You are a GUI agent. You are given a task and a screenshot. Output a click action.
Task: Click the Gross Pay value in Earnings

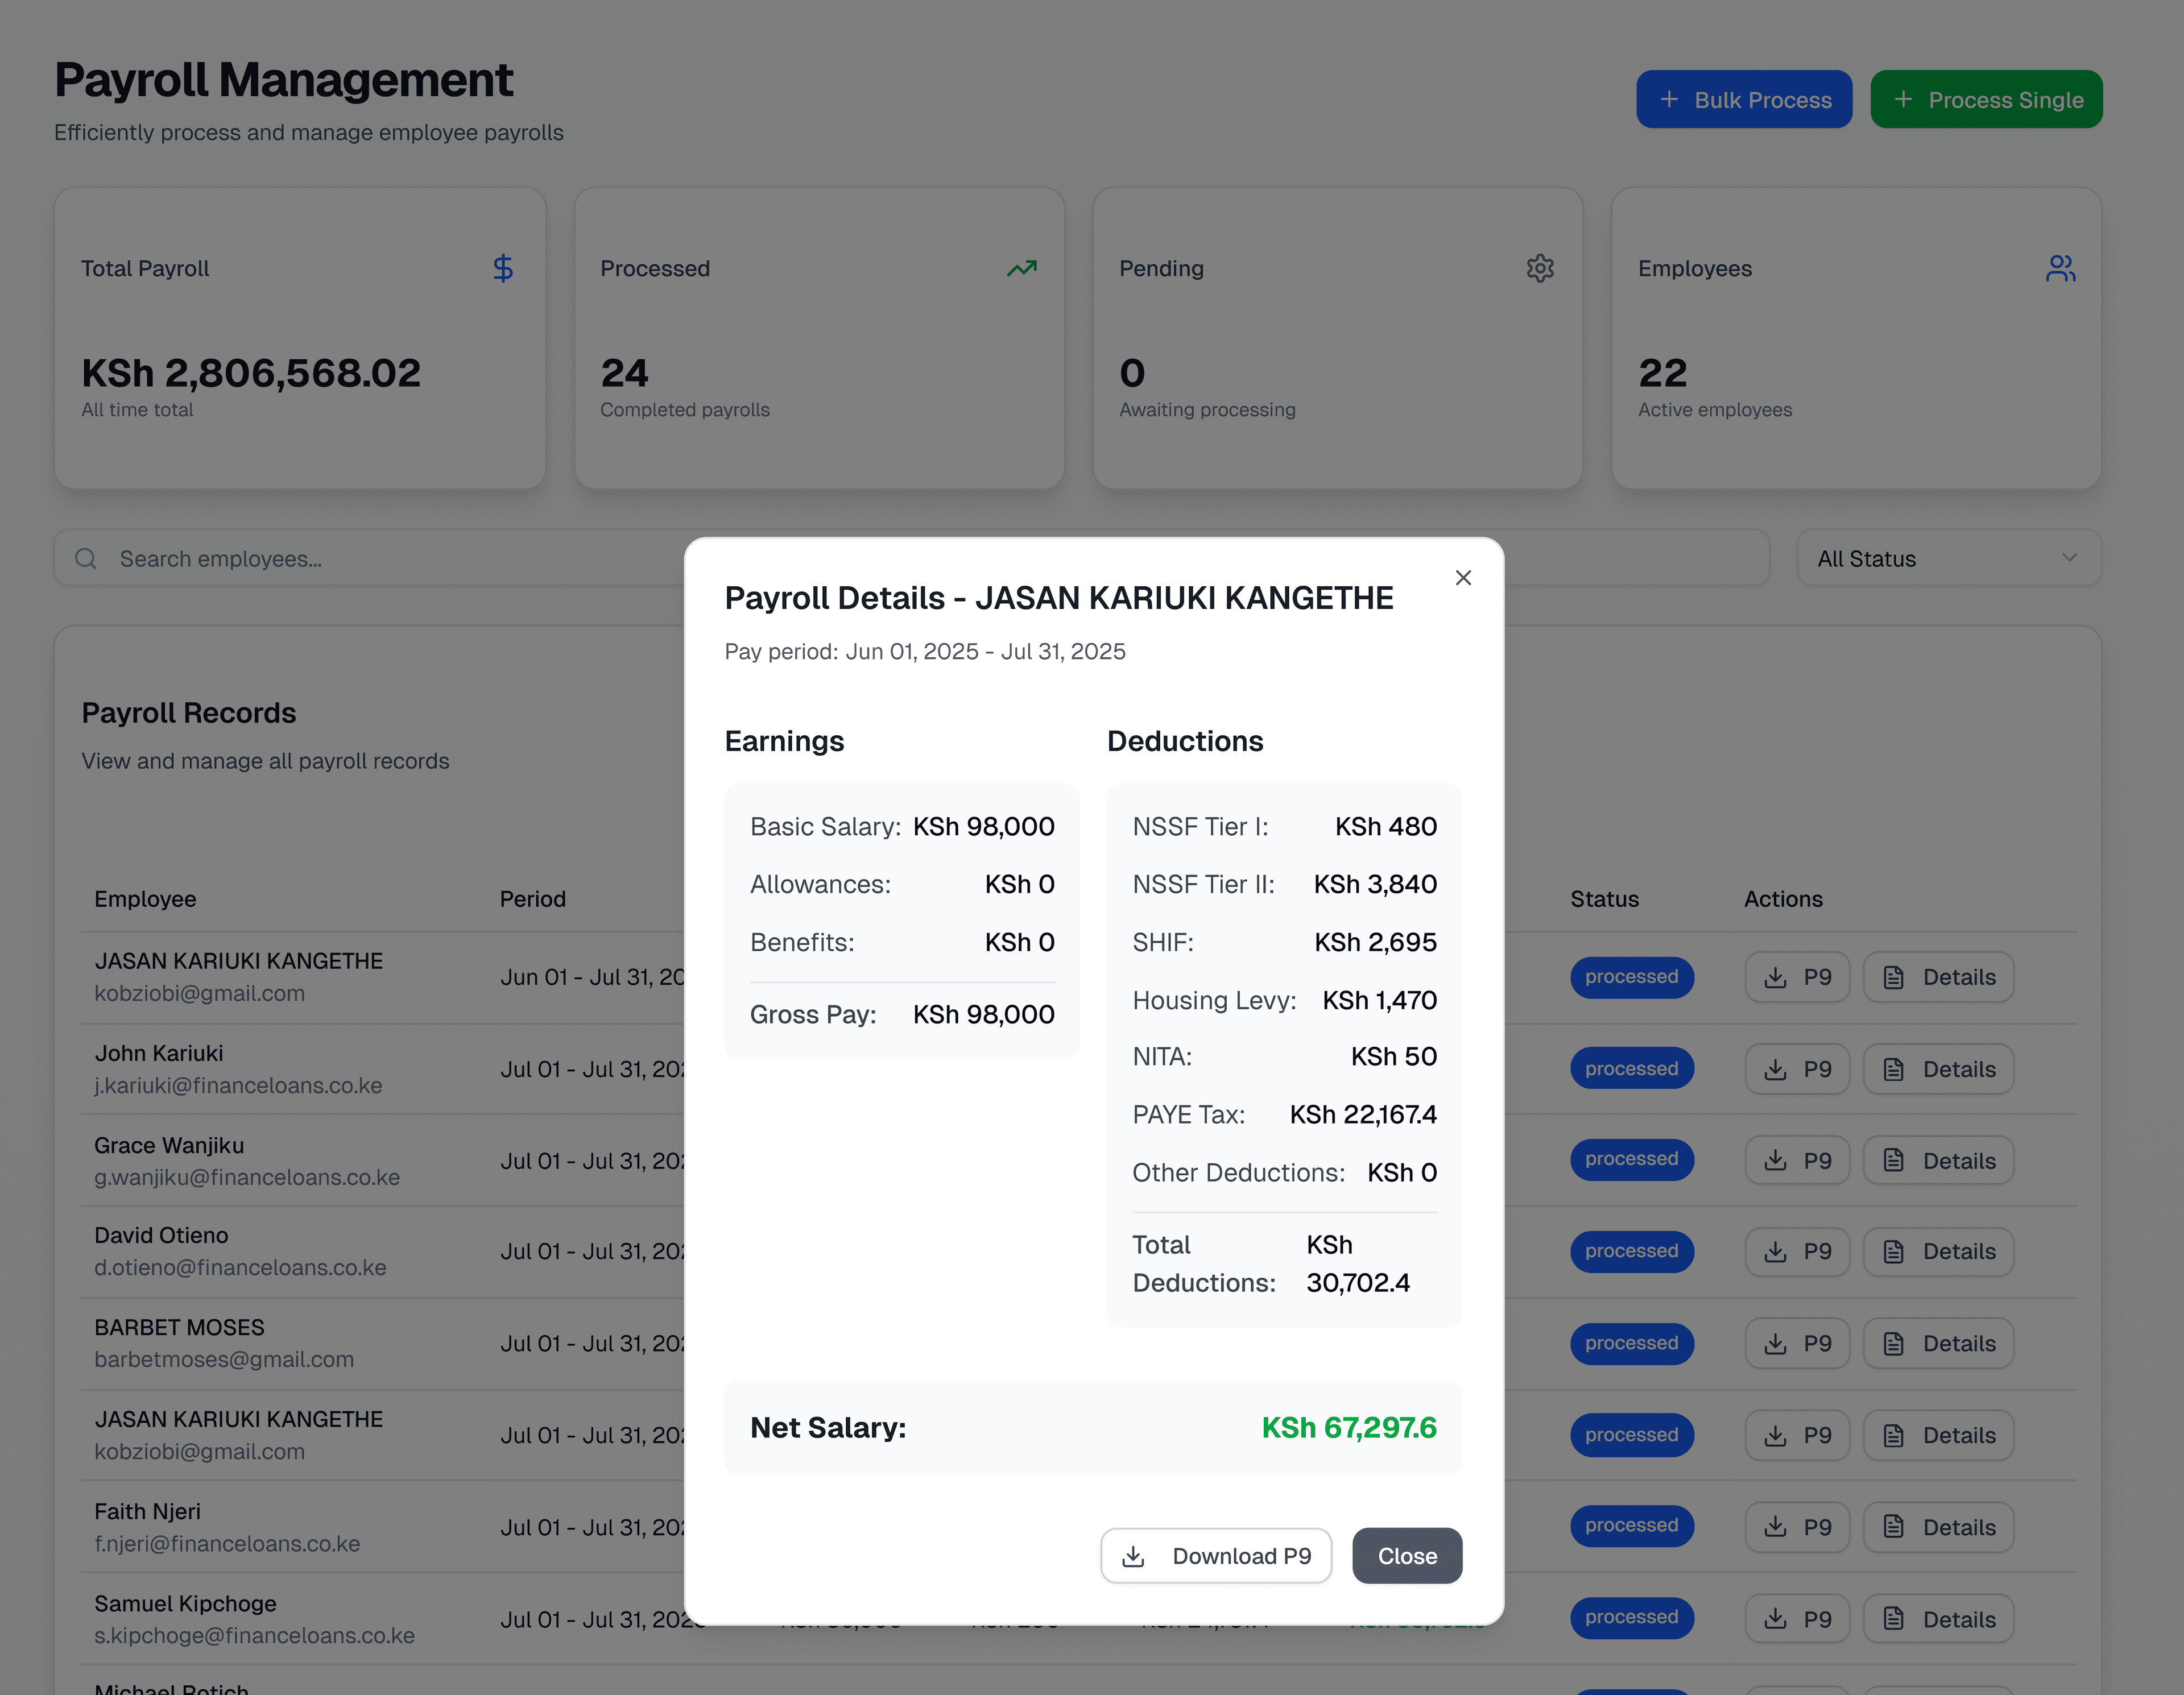pos(983,1015)
